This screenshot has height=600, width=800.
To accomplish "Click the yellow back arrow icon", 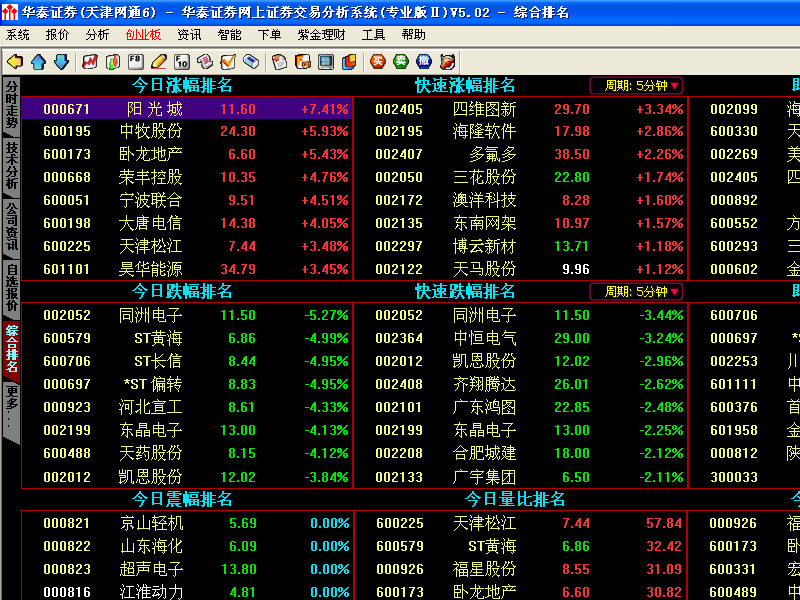I will click(15, 62).
